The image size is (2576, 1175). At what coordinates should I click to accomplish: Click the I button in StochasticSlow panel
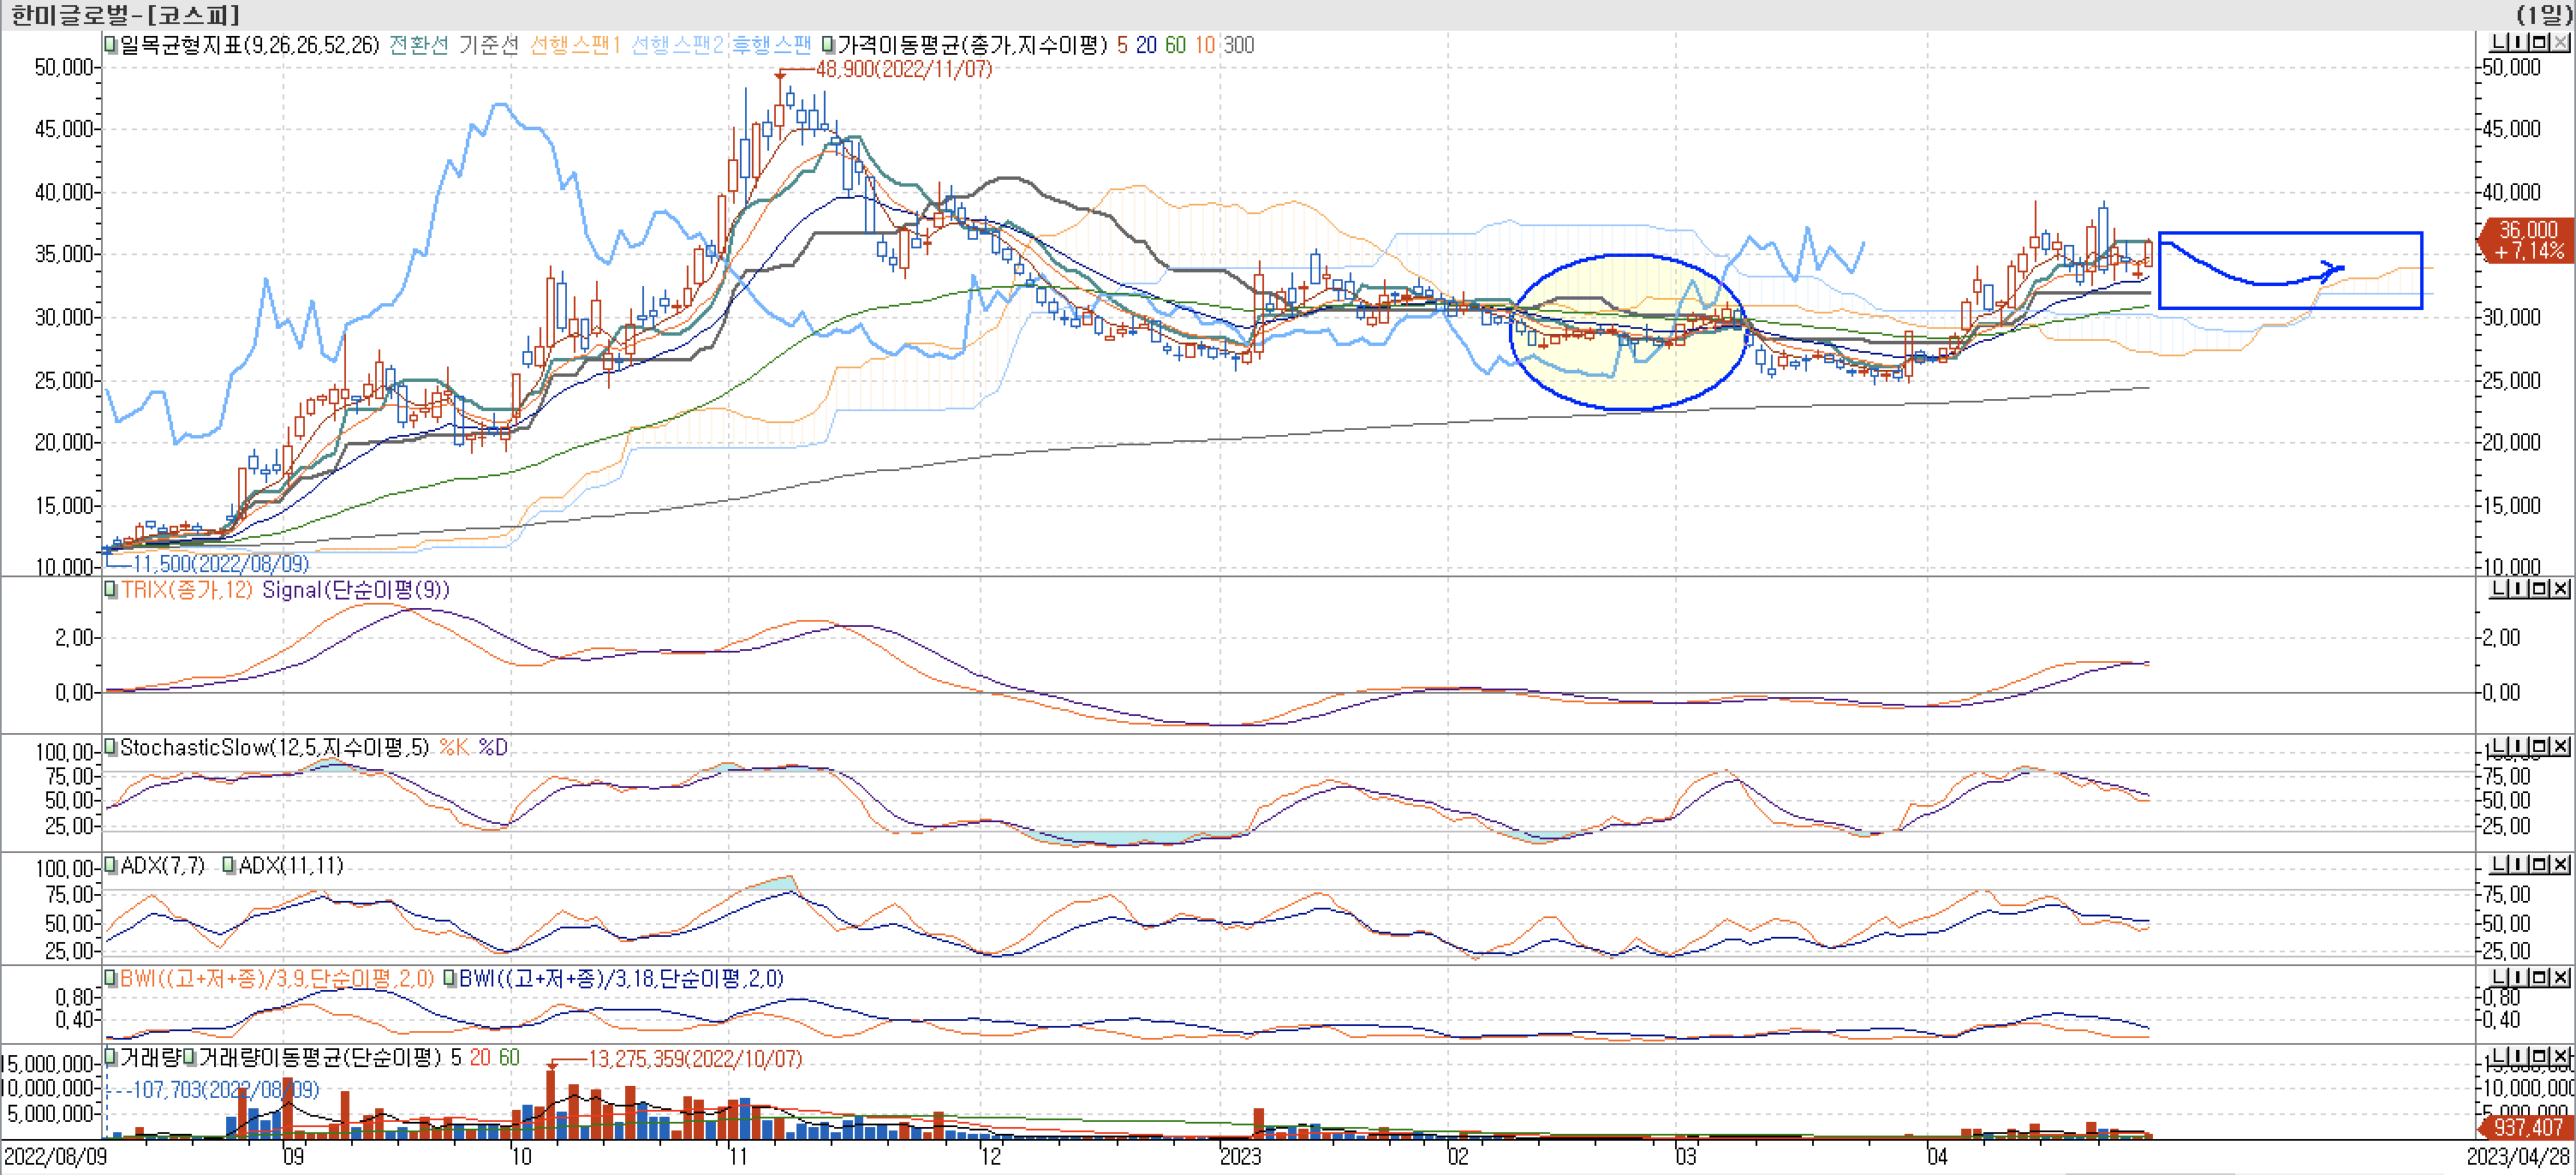point(2519,747)
